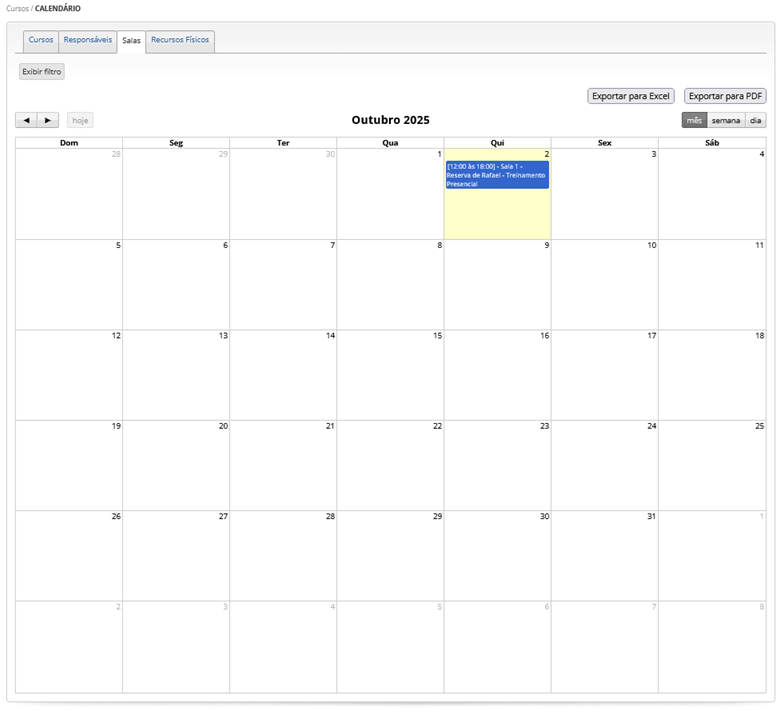Image resolution: width=783 pixels, height=711 pixels.
Task: Open the Recursos Físicos tab
Action: point(180,40)
